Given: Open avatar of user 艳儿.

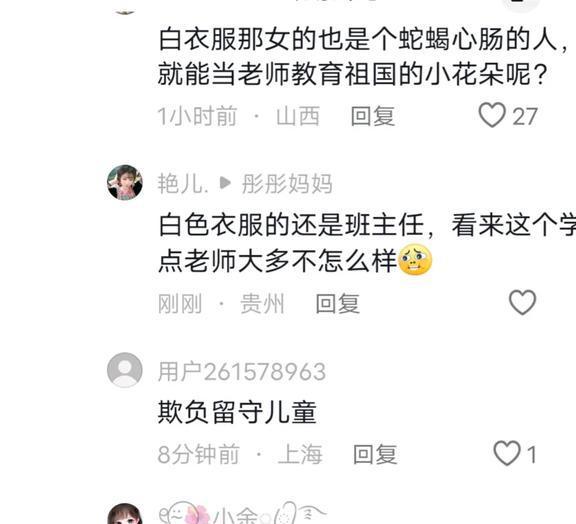Looking at the screenshot, I should coord(125,182).
